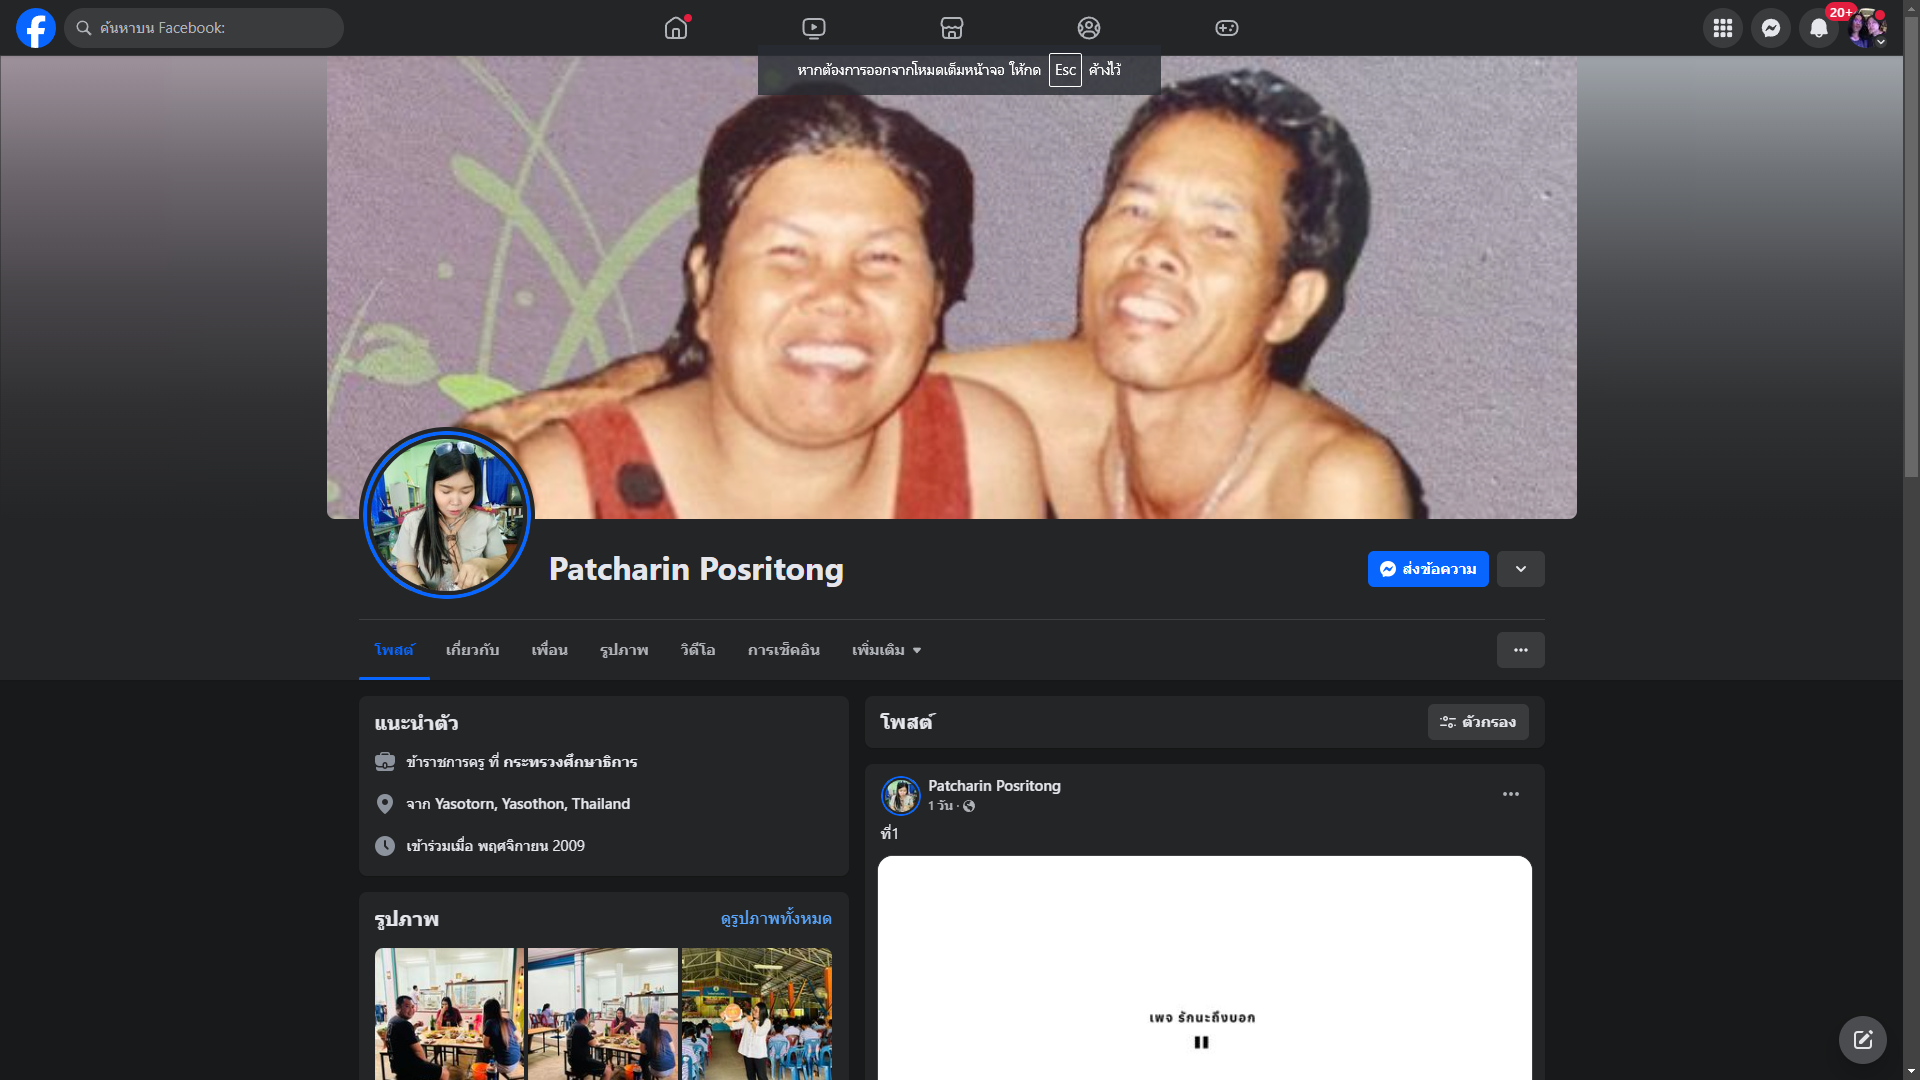This screenshot has height=1080, width=1920.
Task: Open account menu on profile avatar
Action: 1866,28
